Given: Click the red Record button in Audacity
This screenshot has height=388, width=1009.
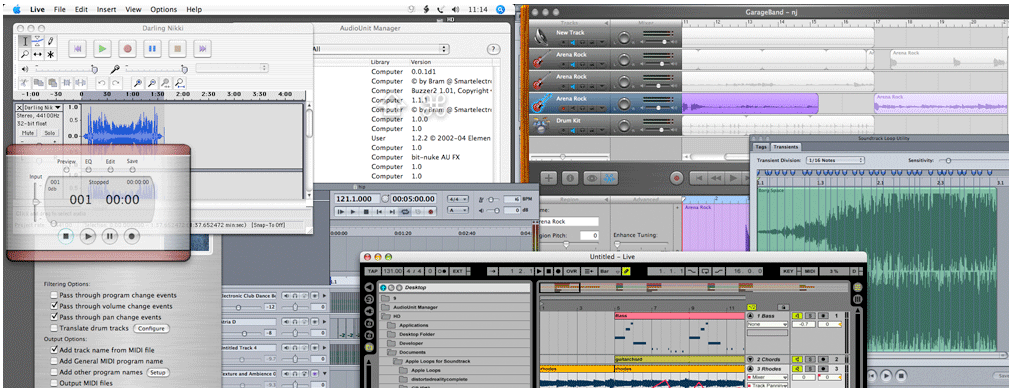Looking at the screenshot, I should click(127, 48).
